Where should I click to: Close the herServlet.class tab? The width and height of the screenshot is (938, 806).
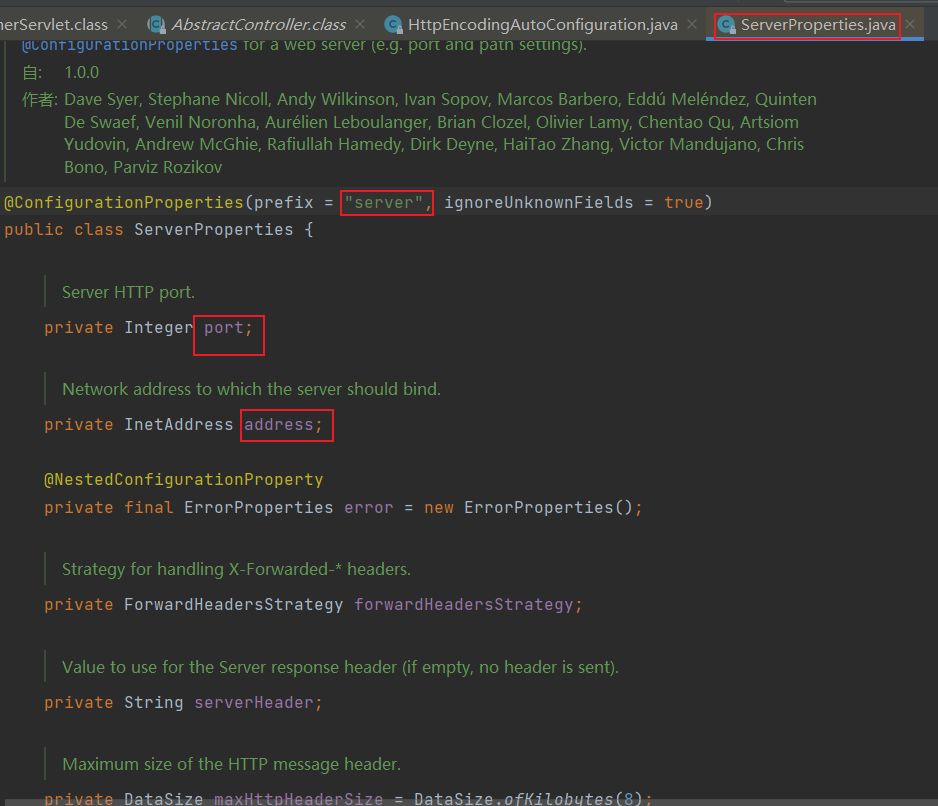click(122, 24)
